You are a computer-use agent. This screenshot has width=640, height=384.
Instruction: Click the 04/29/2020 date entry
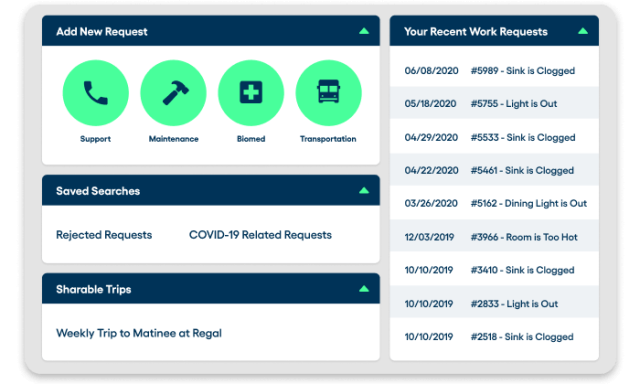pyautogui.click(x=431, y=138)
